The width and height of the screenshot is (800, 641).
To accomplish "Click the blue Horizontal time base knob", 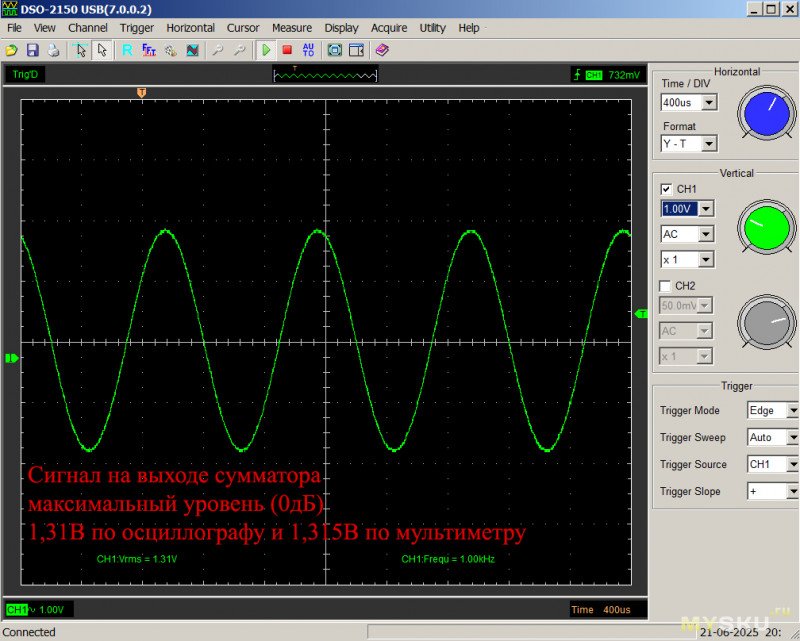I will point(768,113).
